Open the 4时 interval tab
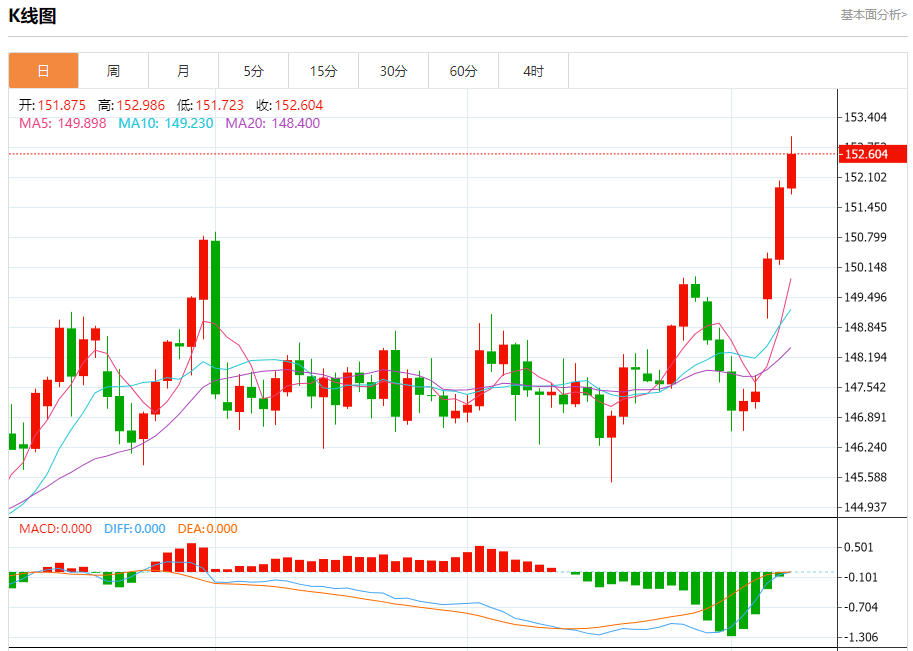Screen dimensions: 913x651 coord(533,71)
